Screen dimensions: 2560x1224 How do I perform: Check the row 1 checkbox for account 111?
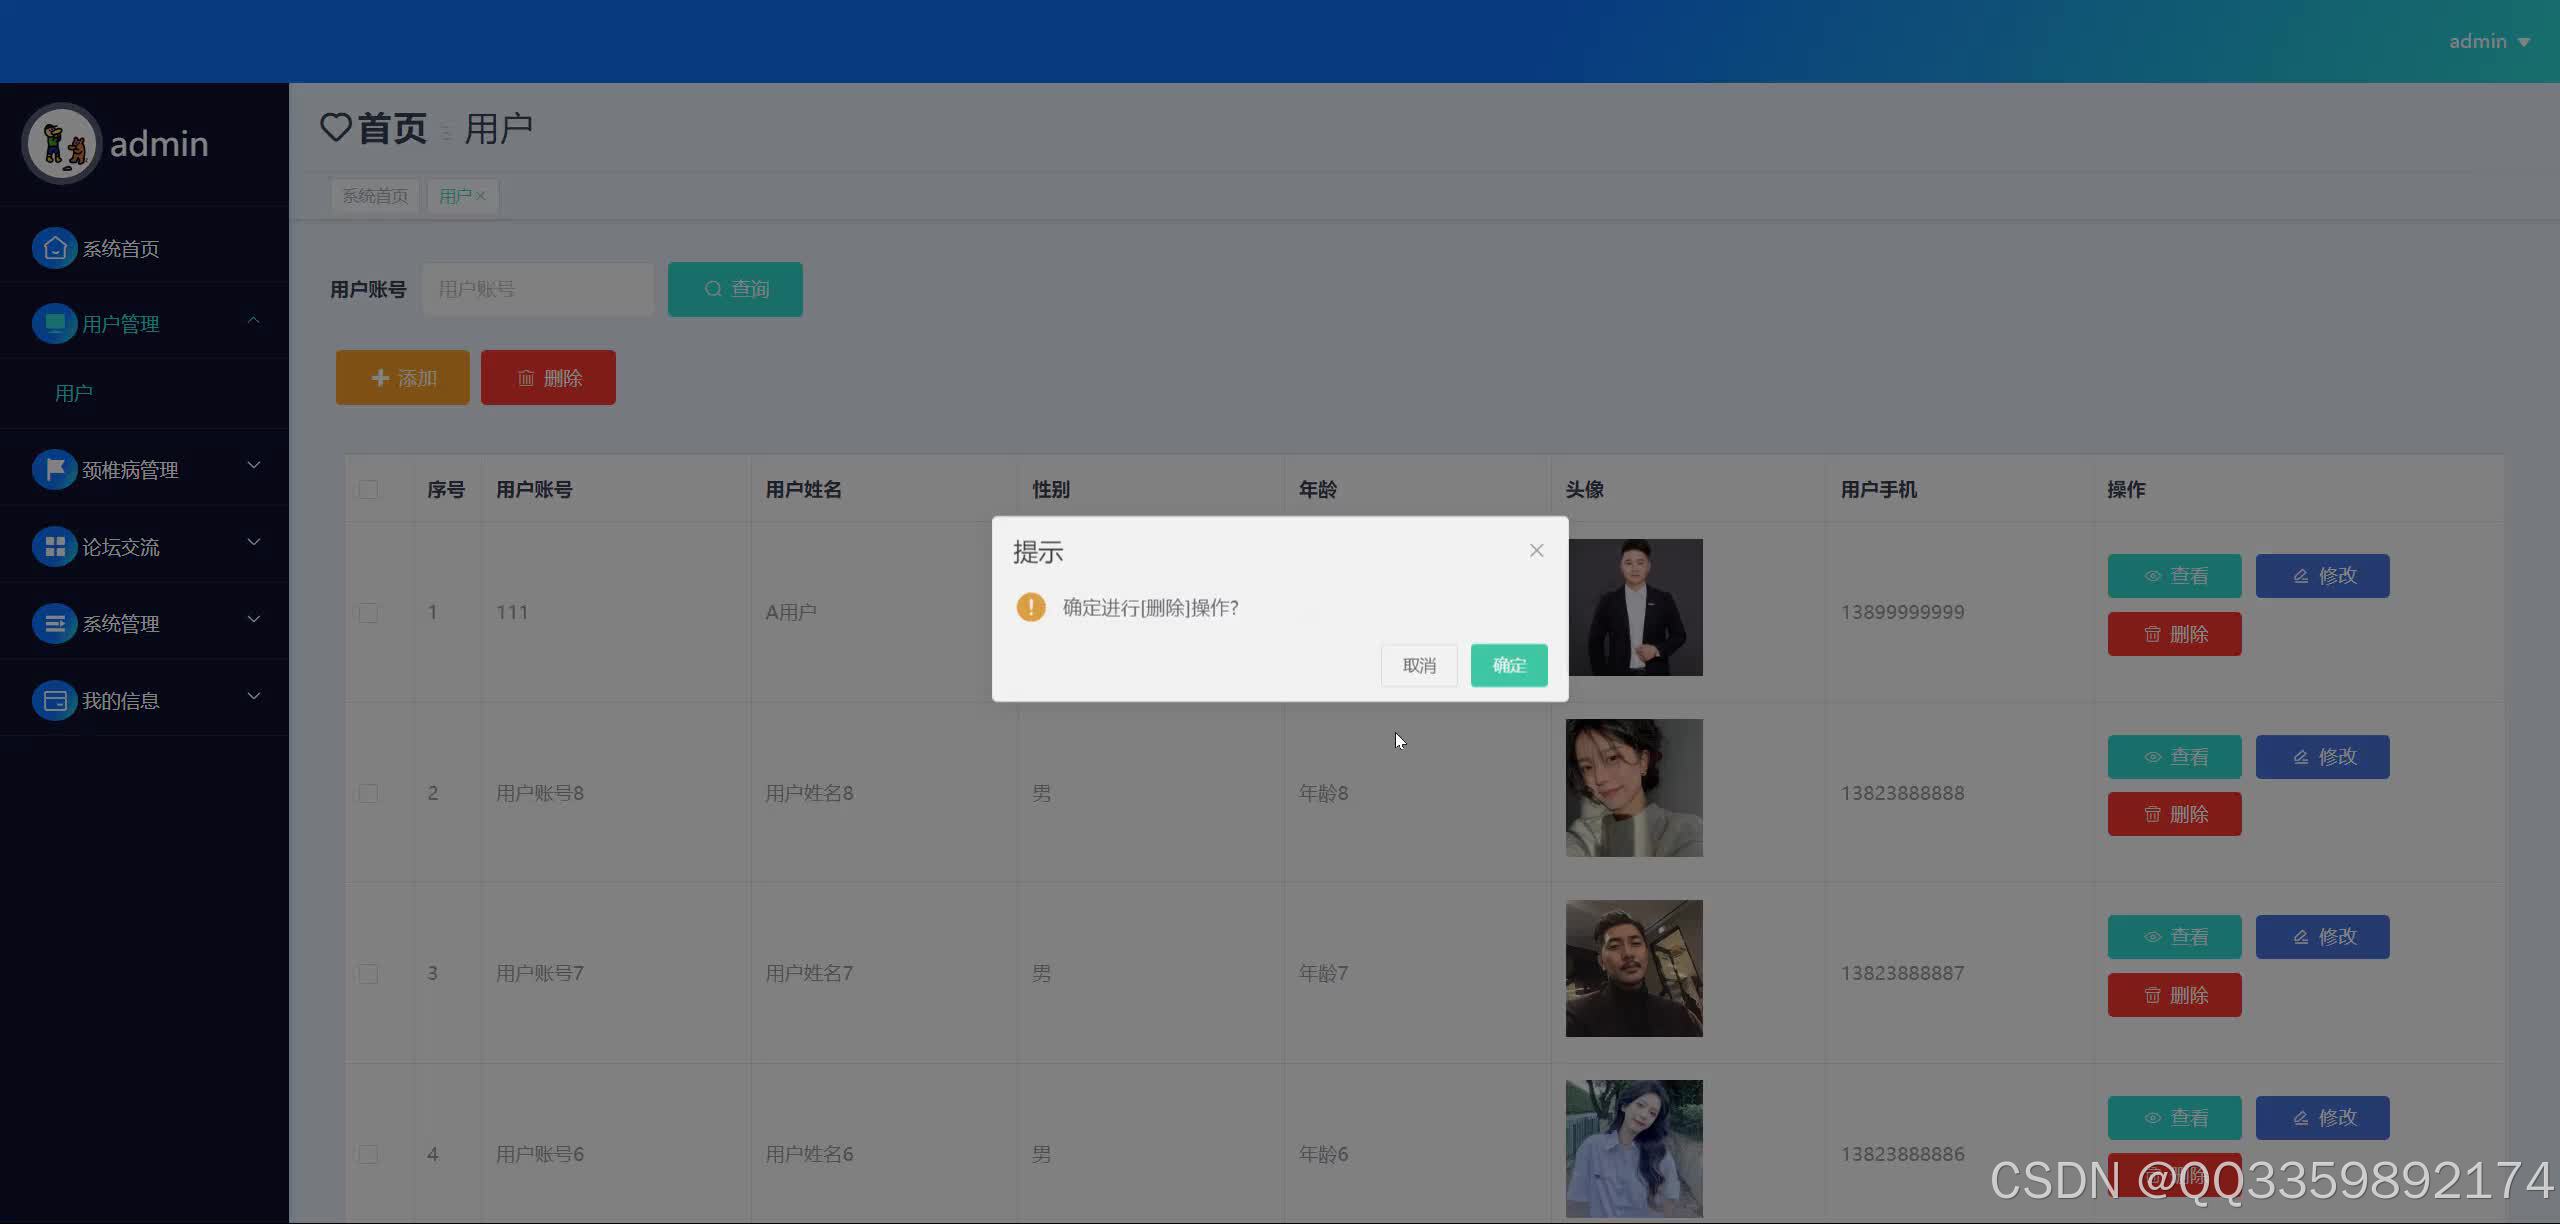(x=368, y=612)
